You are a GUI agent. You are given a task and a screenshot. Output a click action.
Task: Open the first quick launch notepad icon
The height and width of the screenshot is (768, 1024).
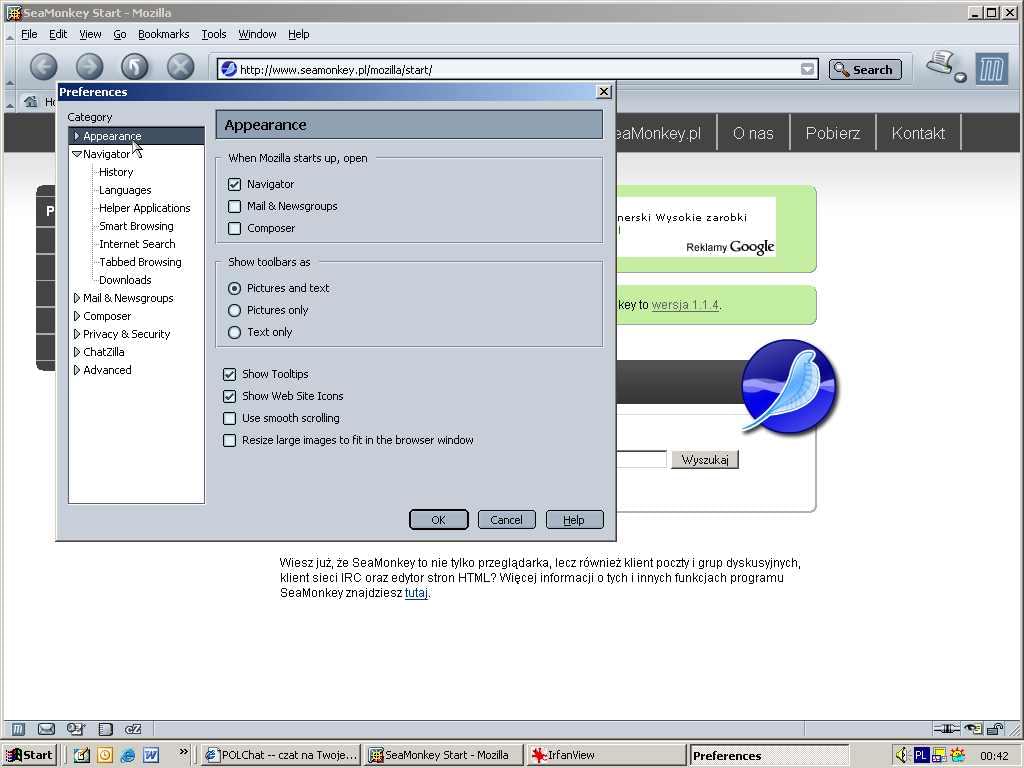point(82,755)
